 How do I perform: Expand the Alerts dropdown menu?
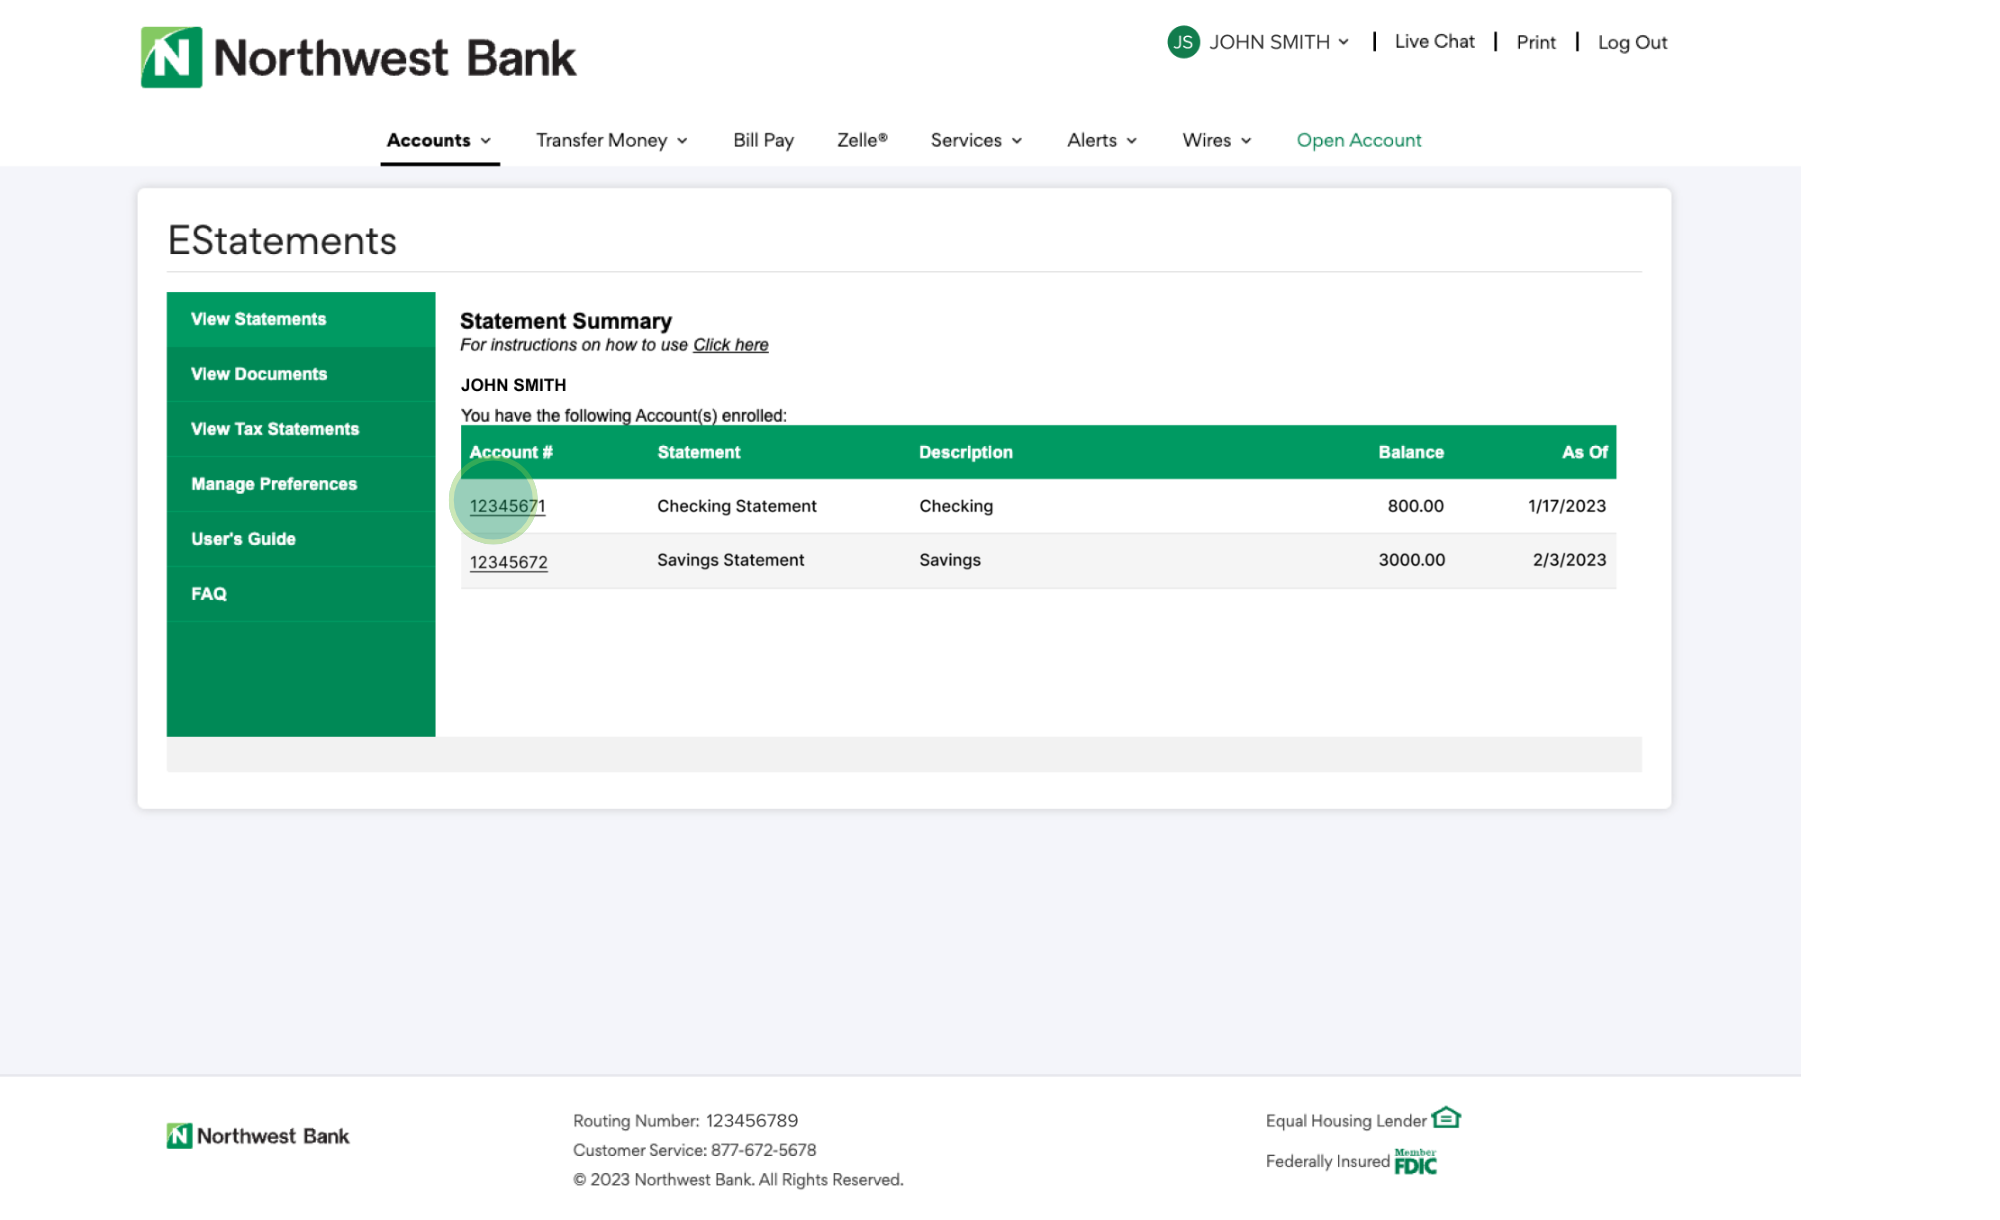pos(1101,140)
